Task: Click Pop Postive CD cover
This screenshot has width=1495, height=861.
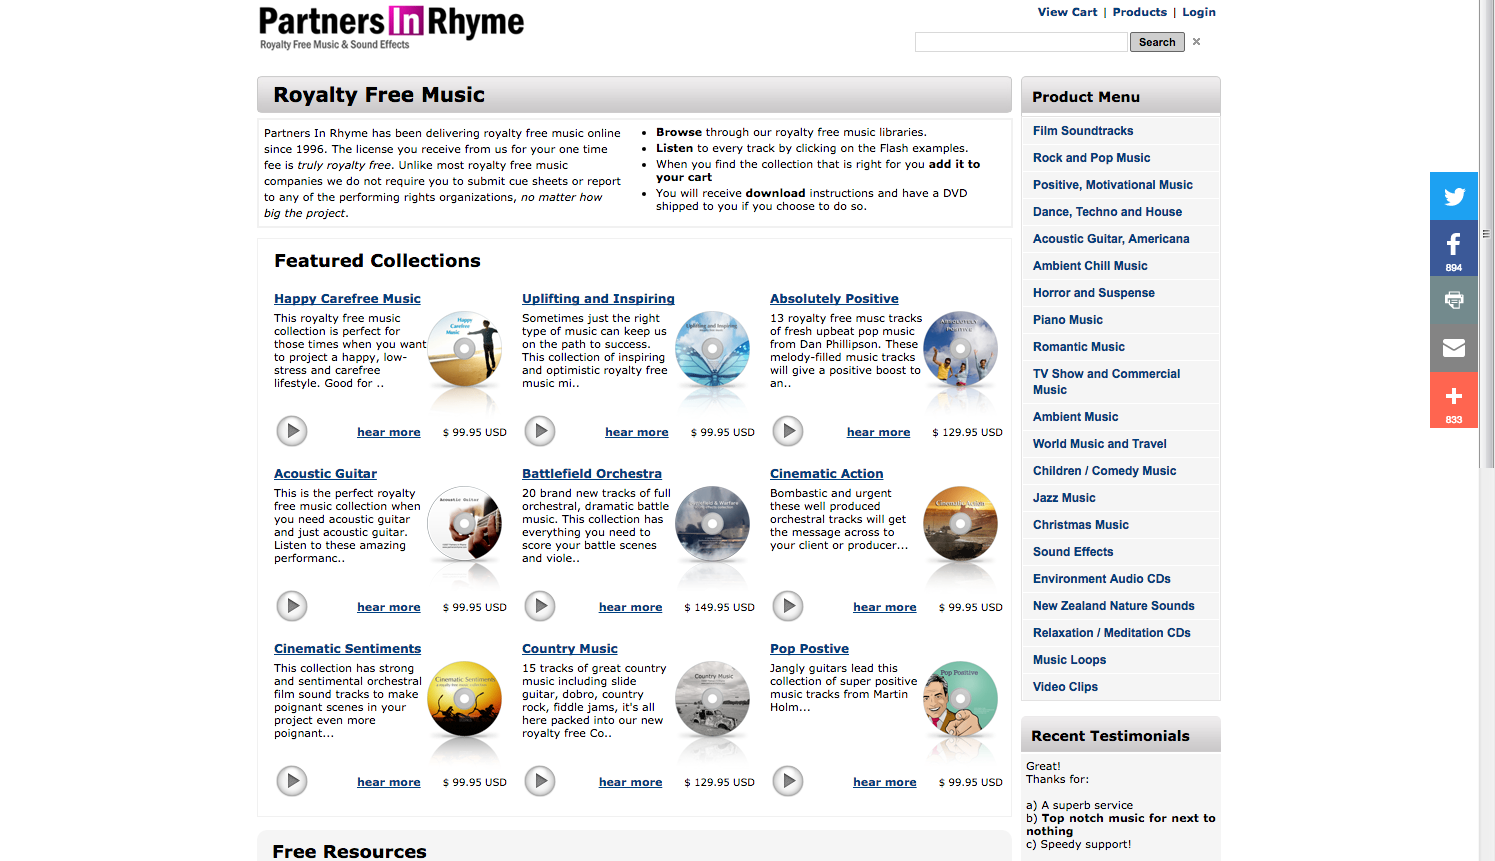Action: (x=961, y=699)
